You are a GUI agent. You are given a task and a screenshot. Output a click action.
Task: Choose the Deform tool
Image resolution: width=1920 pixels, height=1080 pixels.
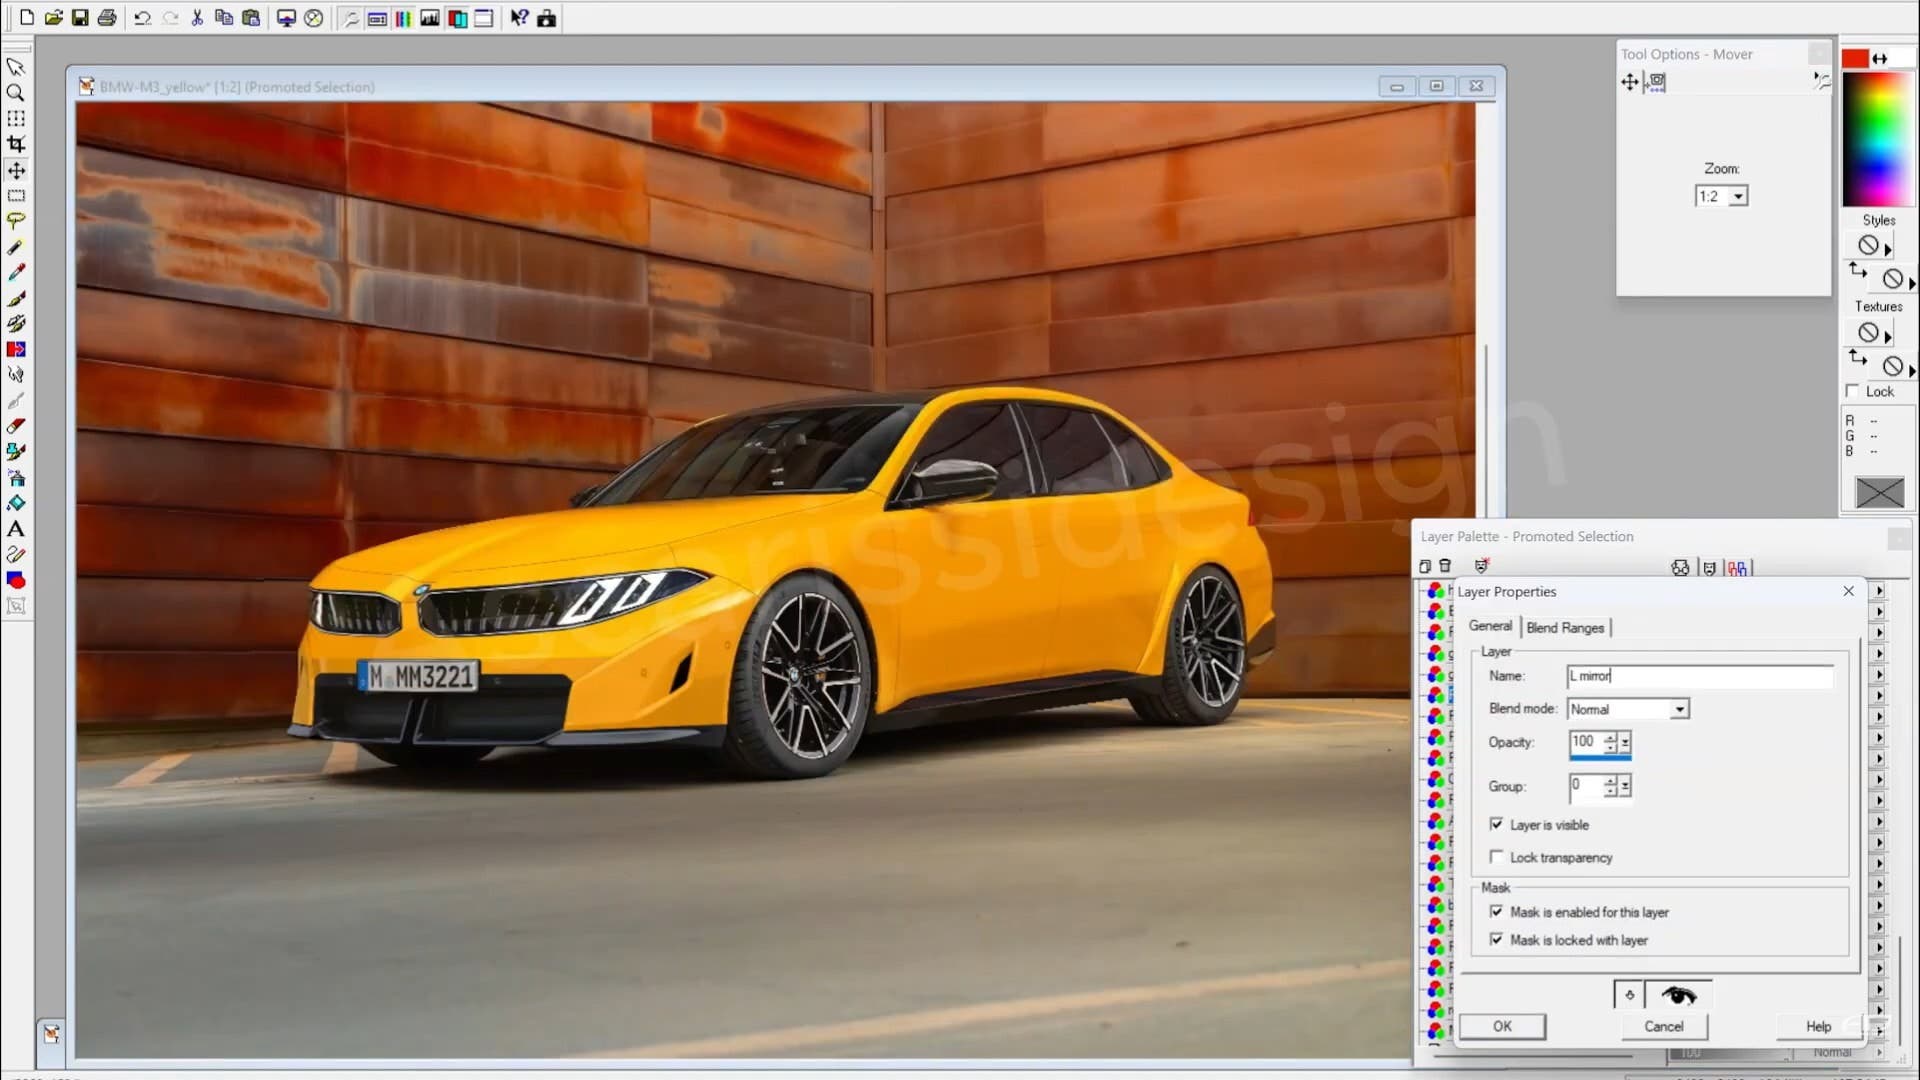16,118
